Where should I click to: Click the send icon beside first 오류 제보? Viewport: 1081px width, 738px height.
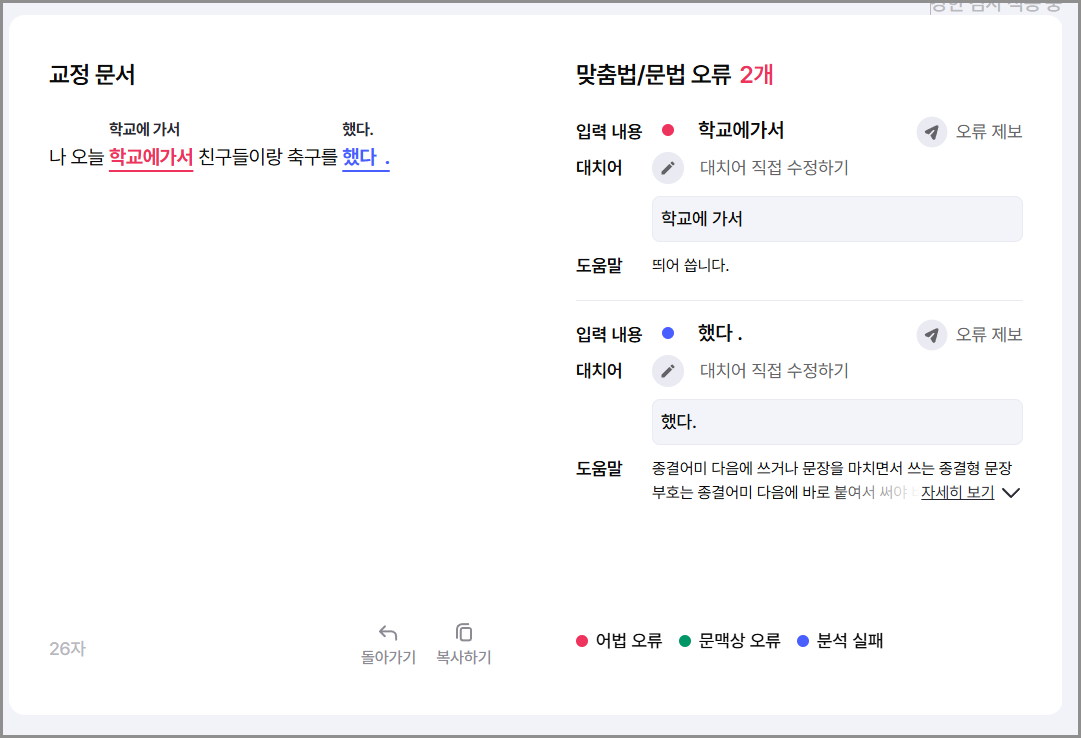pyautogui.click(x=931, y=130)
